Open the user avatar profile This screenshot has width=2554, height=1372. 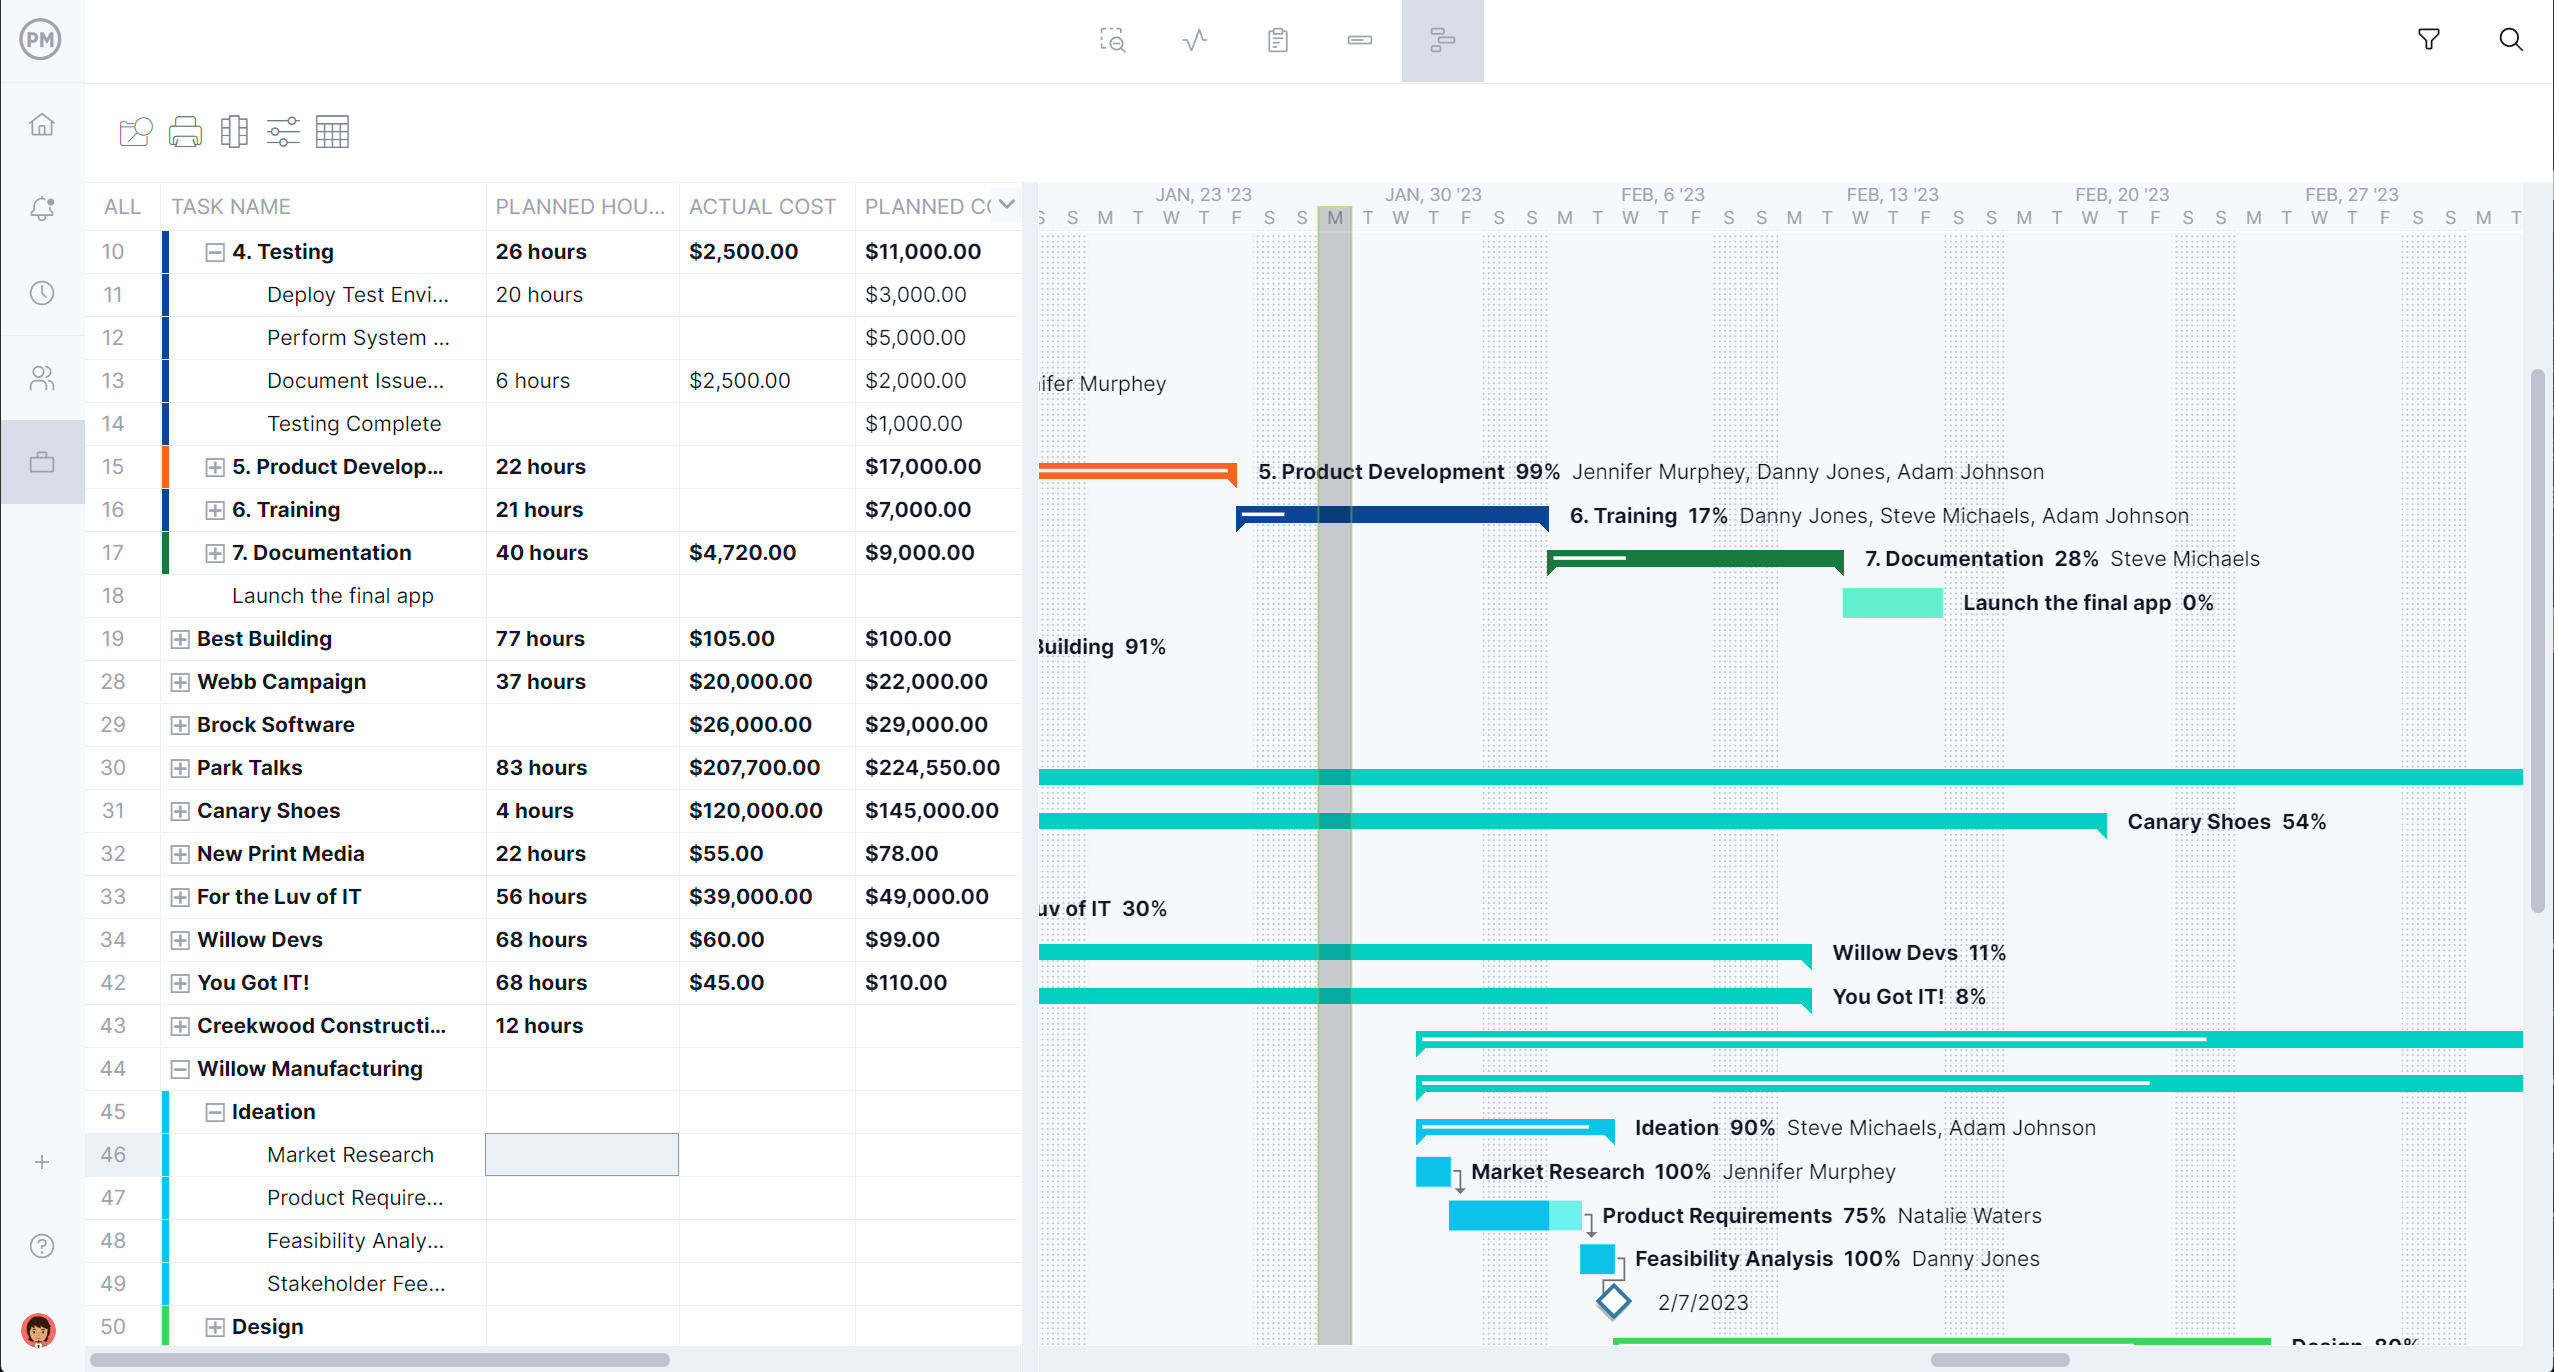39,1330
